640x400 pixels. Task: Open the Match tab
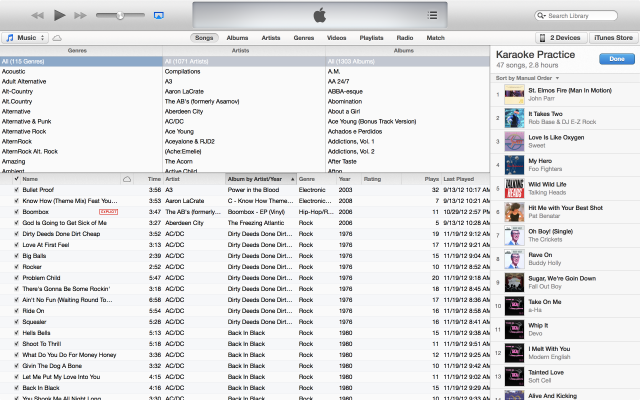[436, 38]
